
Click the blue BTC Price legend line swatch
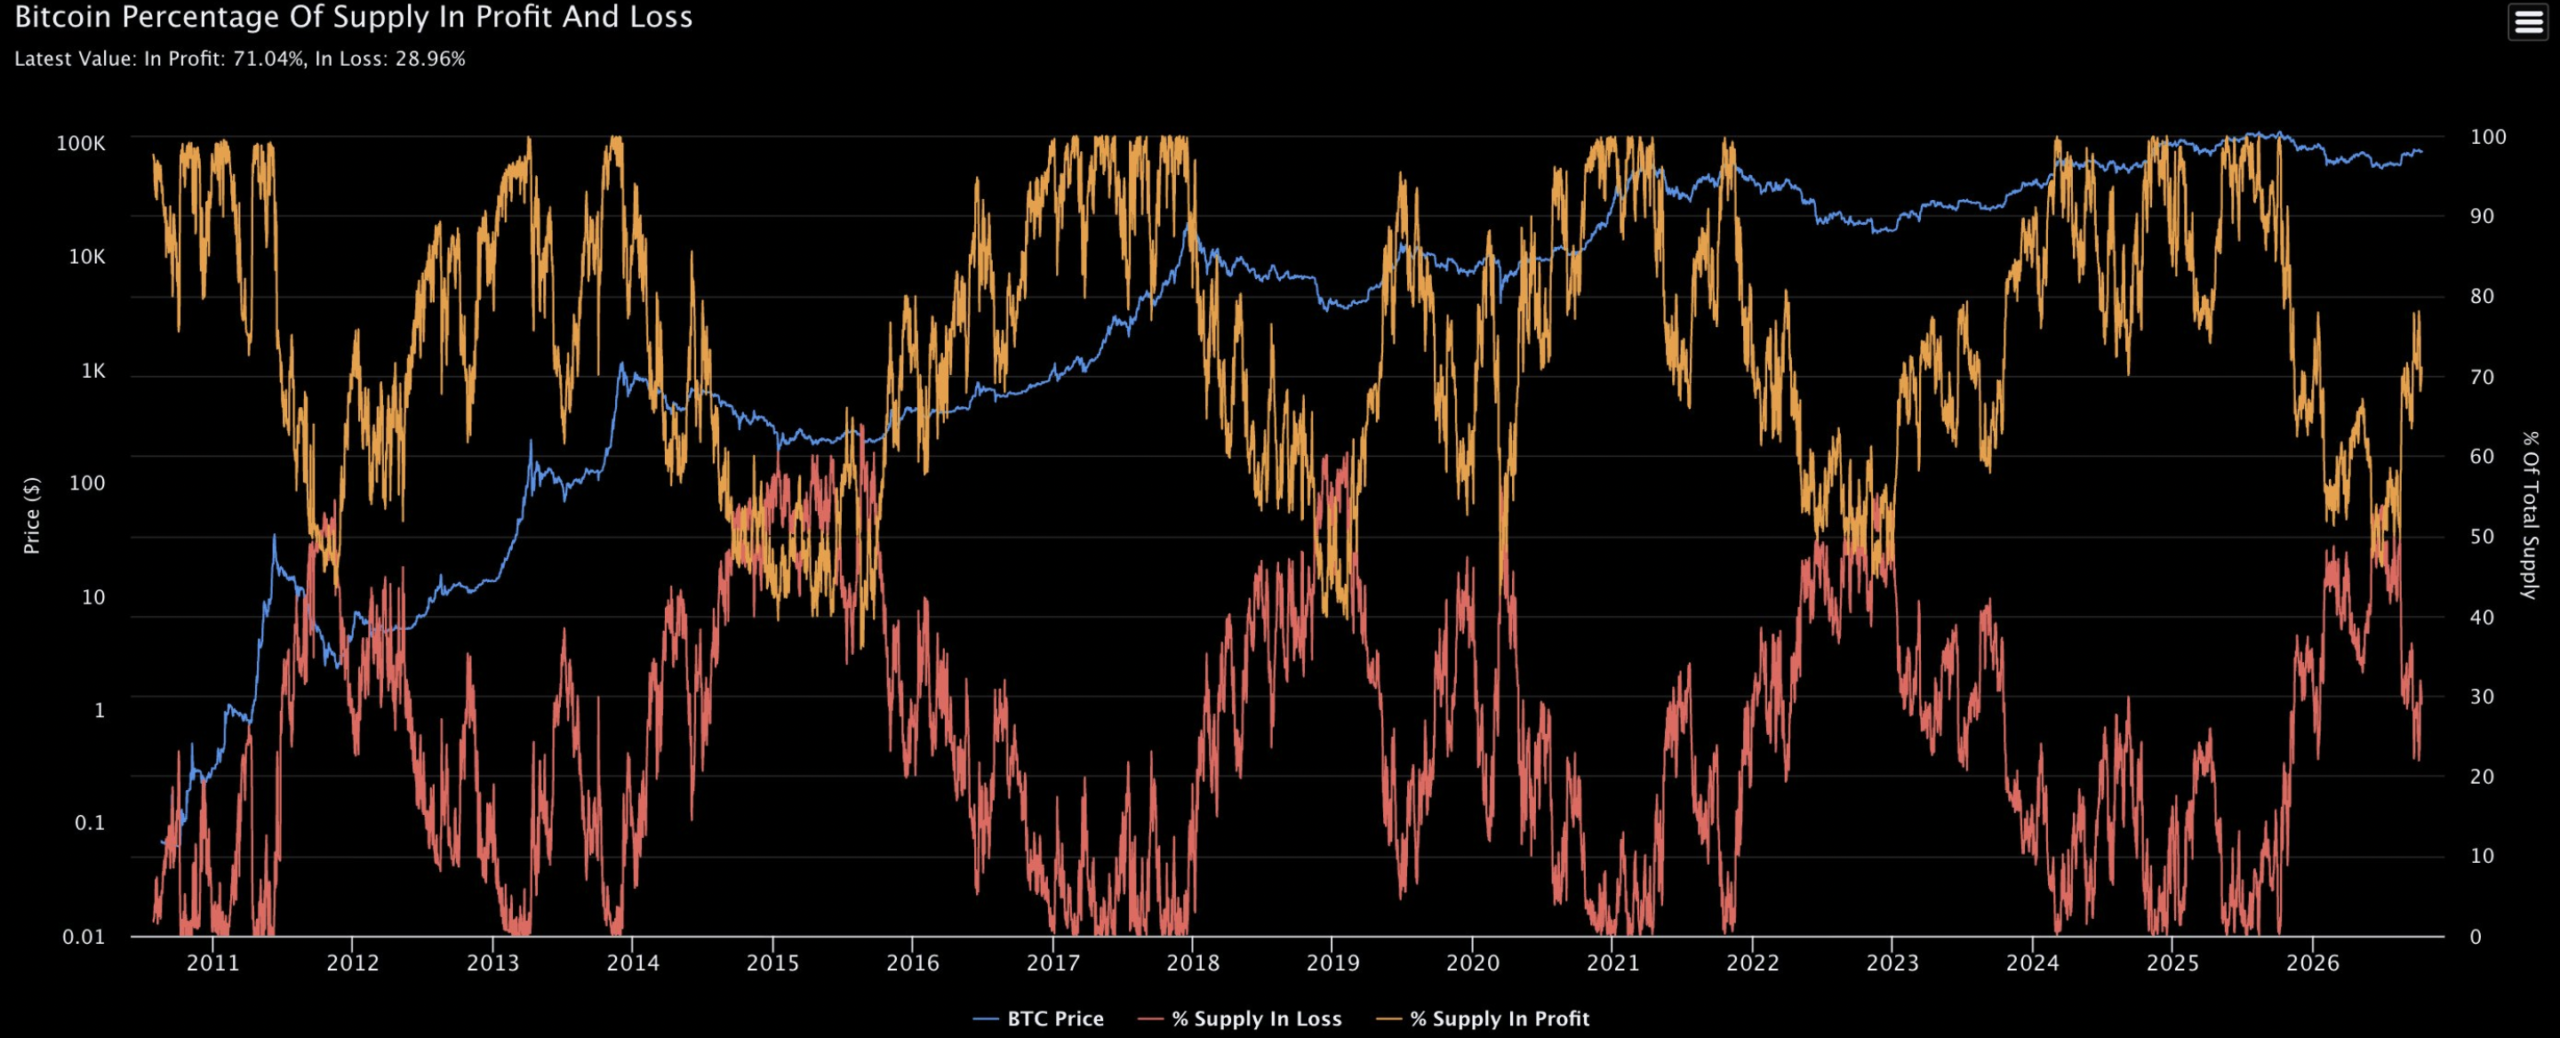pyautogui.click(x=986, y=1019)
